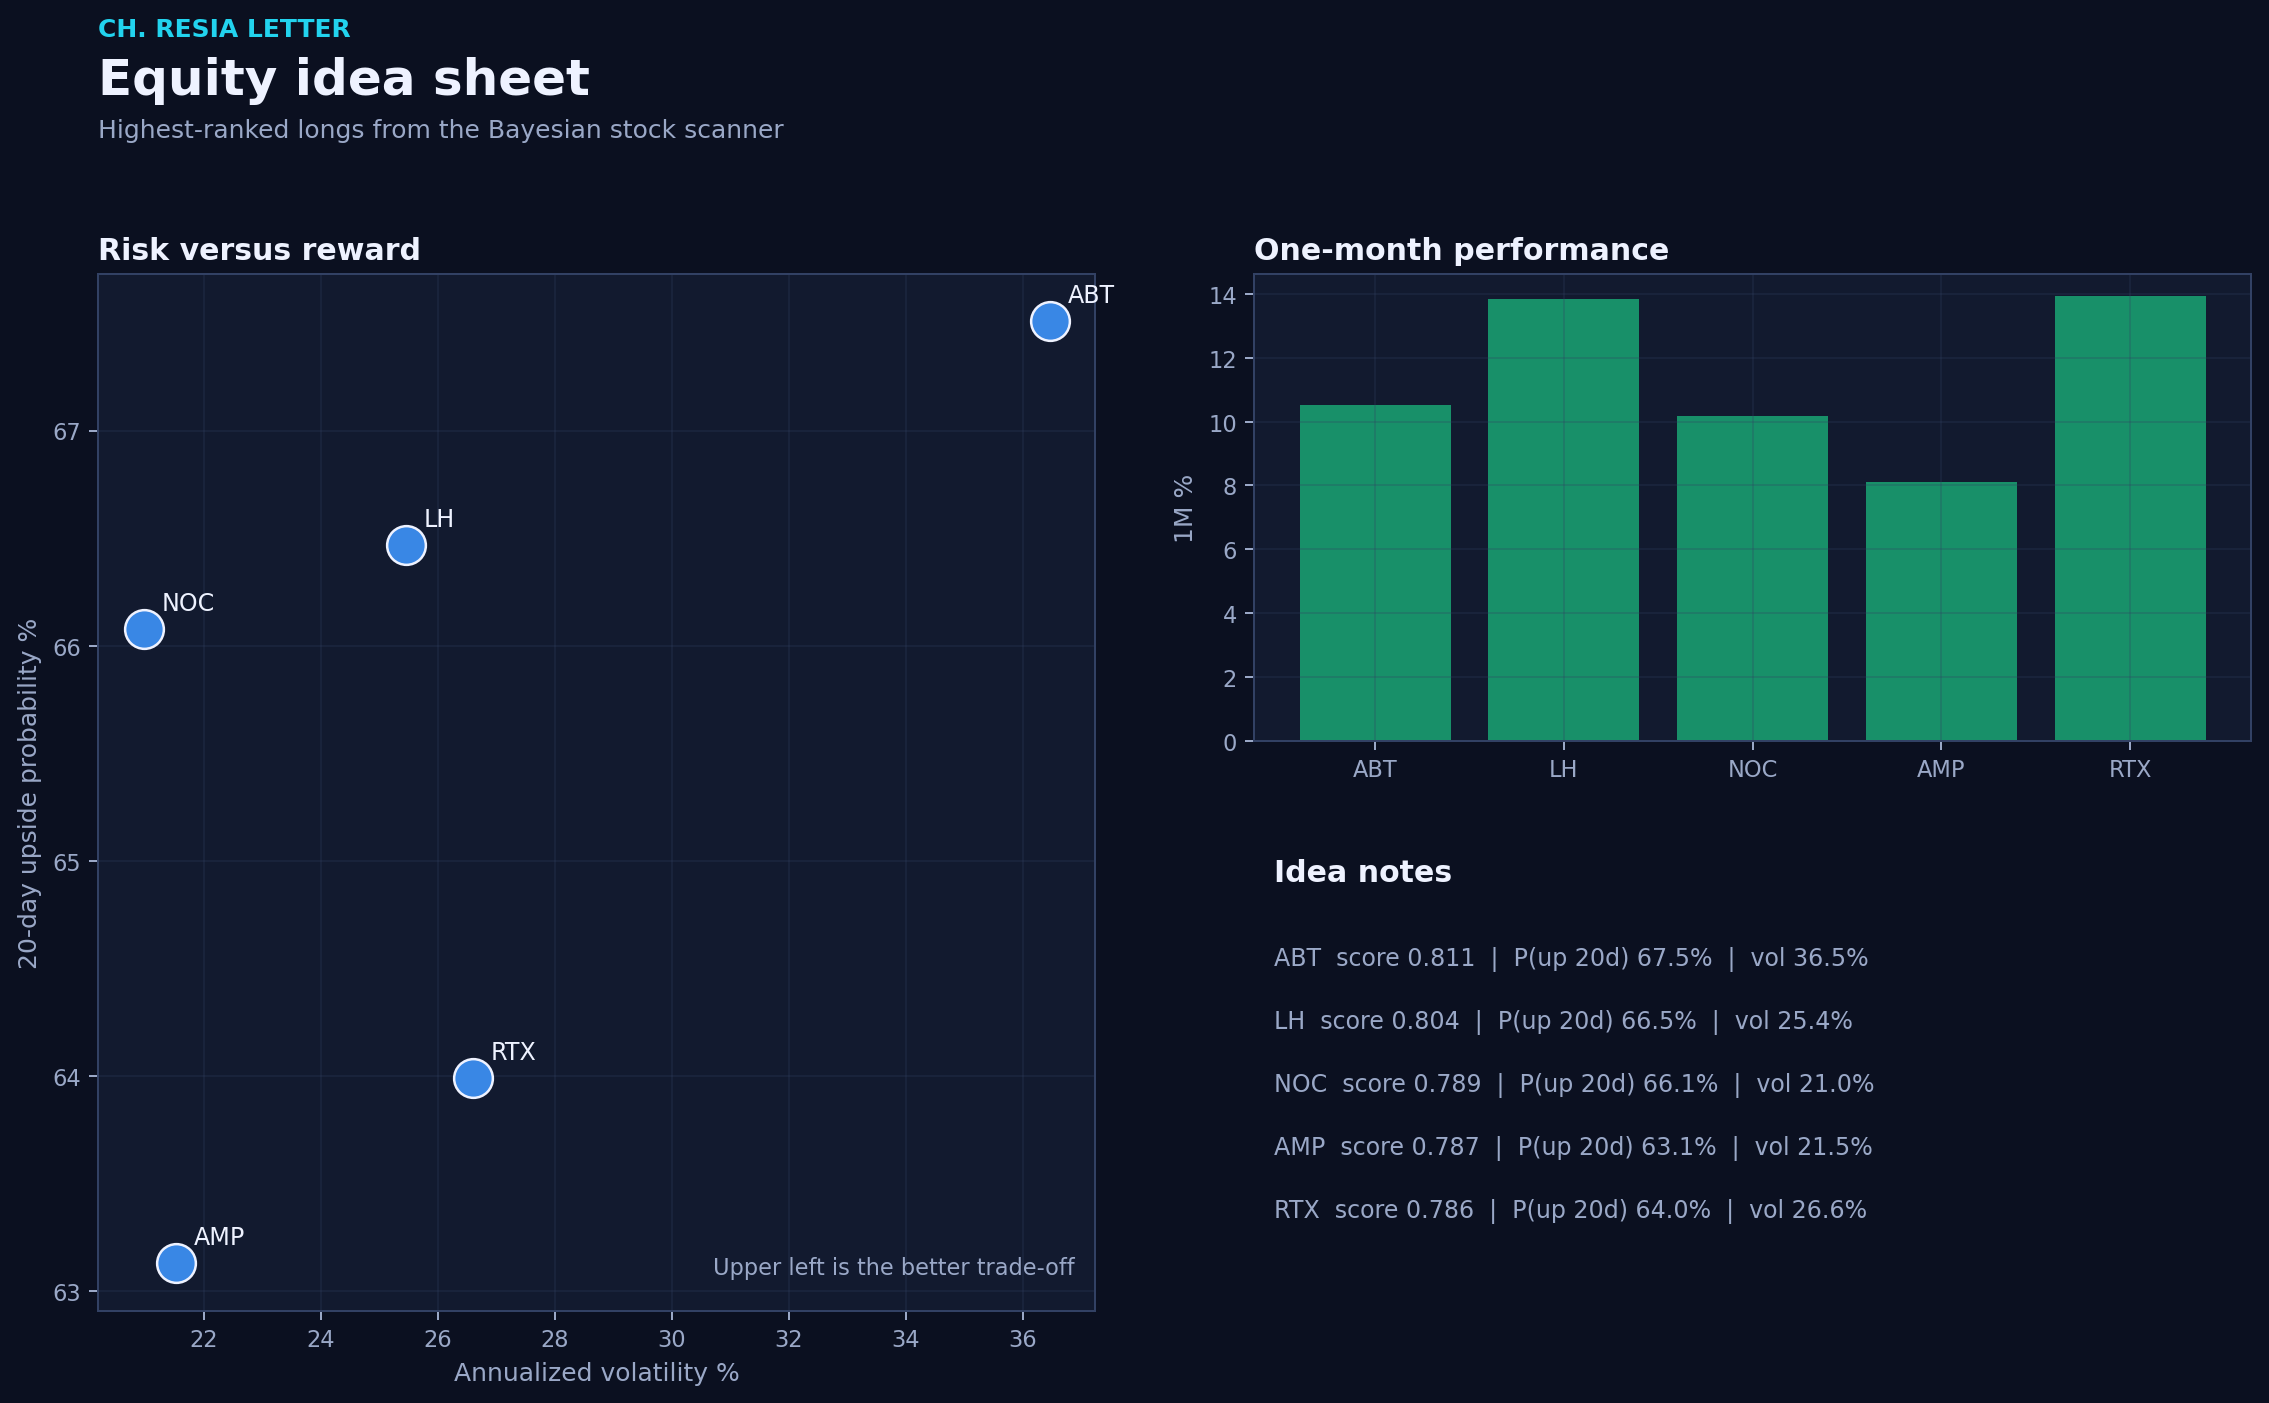Select the NOC scatter point
2269x1403 pixels.
(144, 629)
